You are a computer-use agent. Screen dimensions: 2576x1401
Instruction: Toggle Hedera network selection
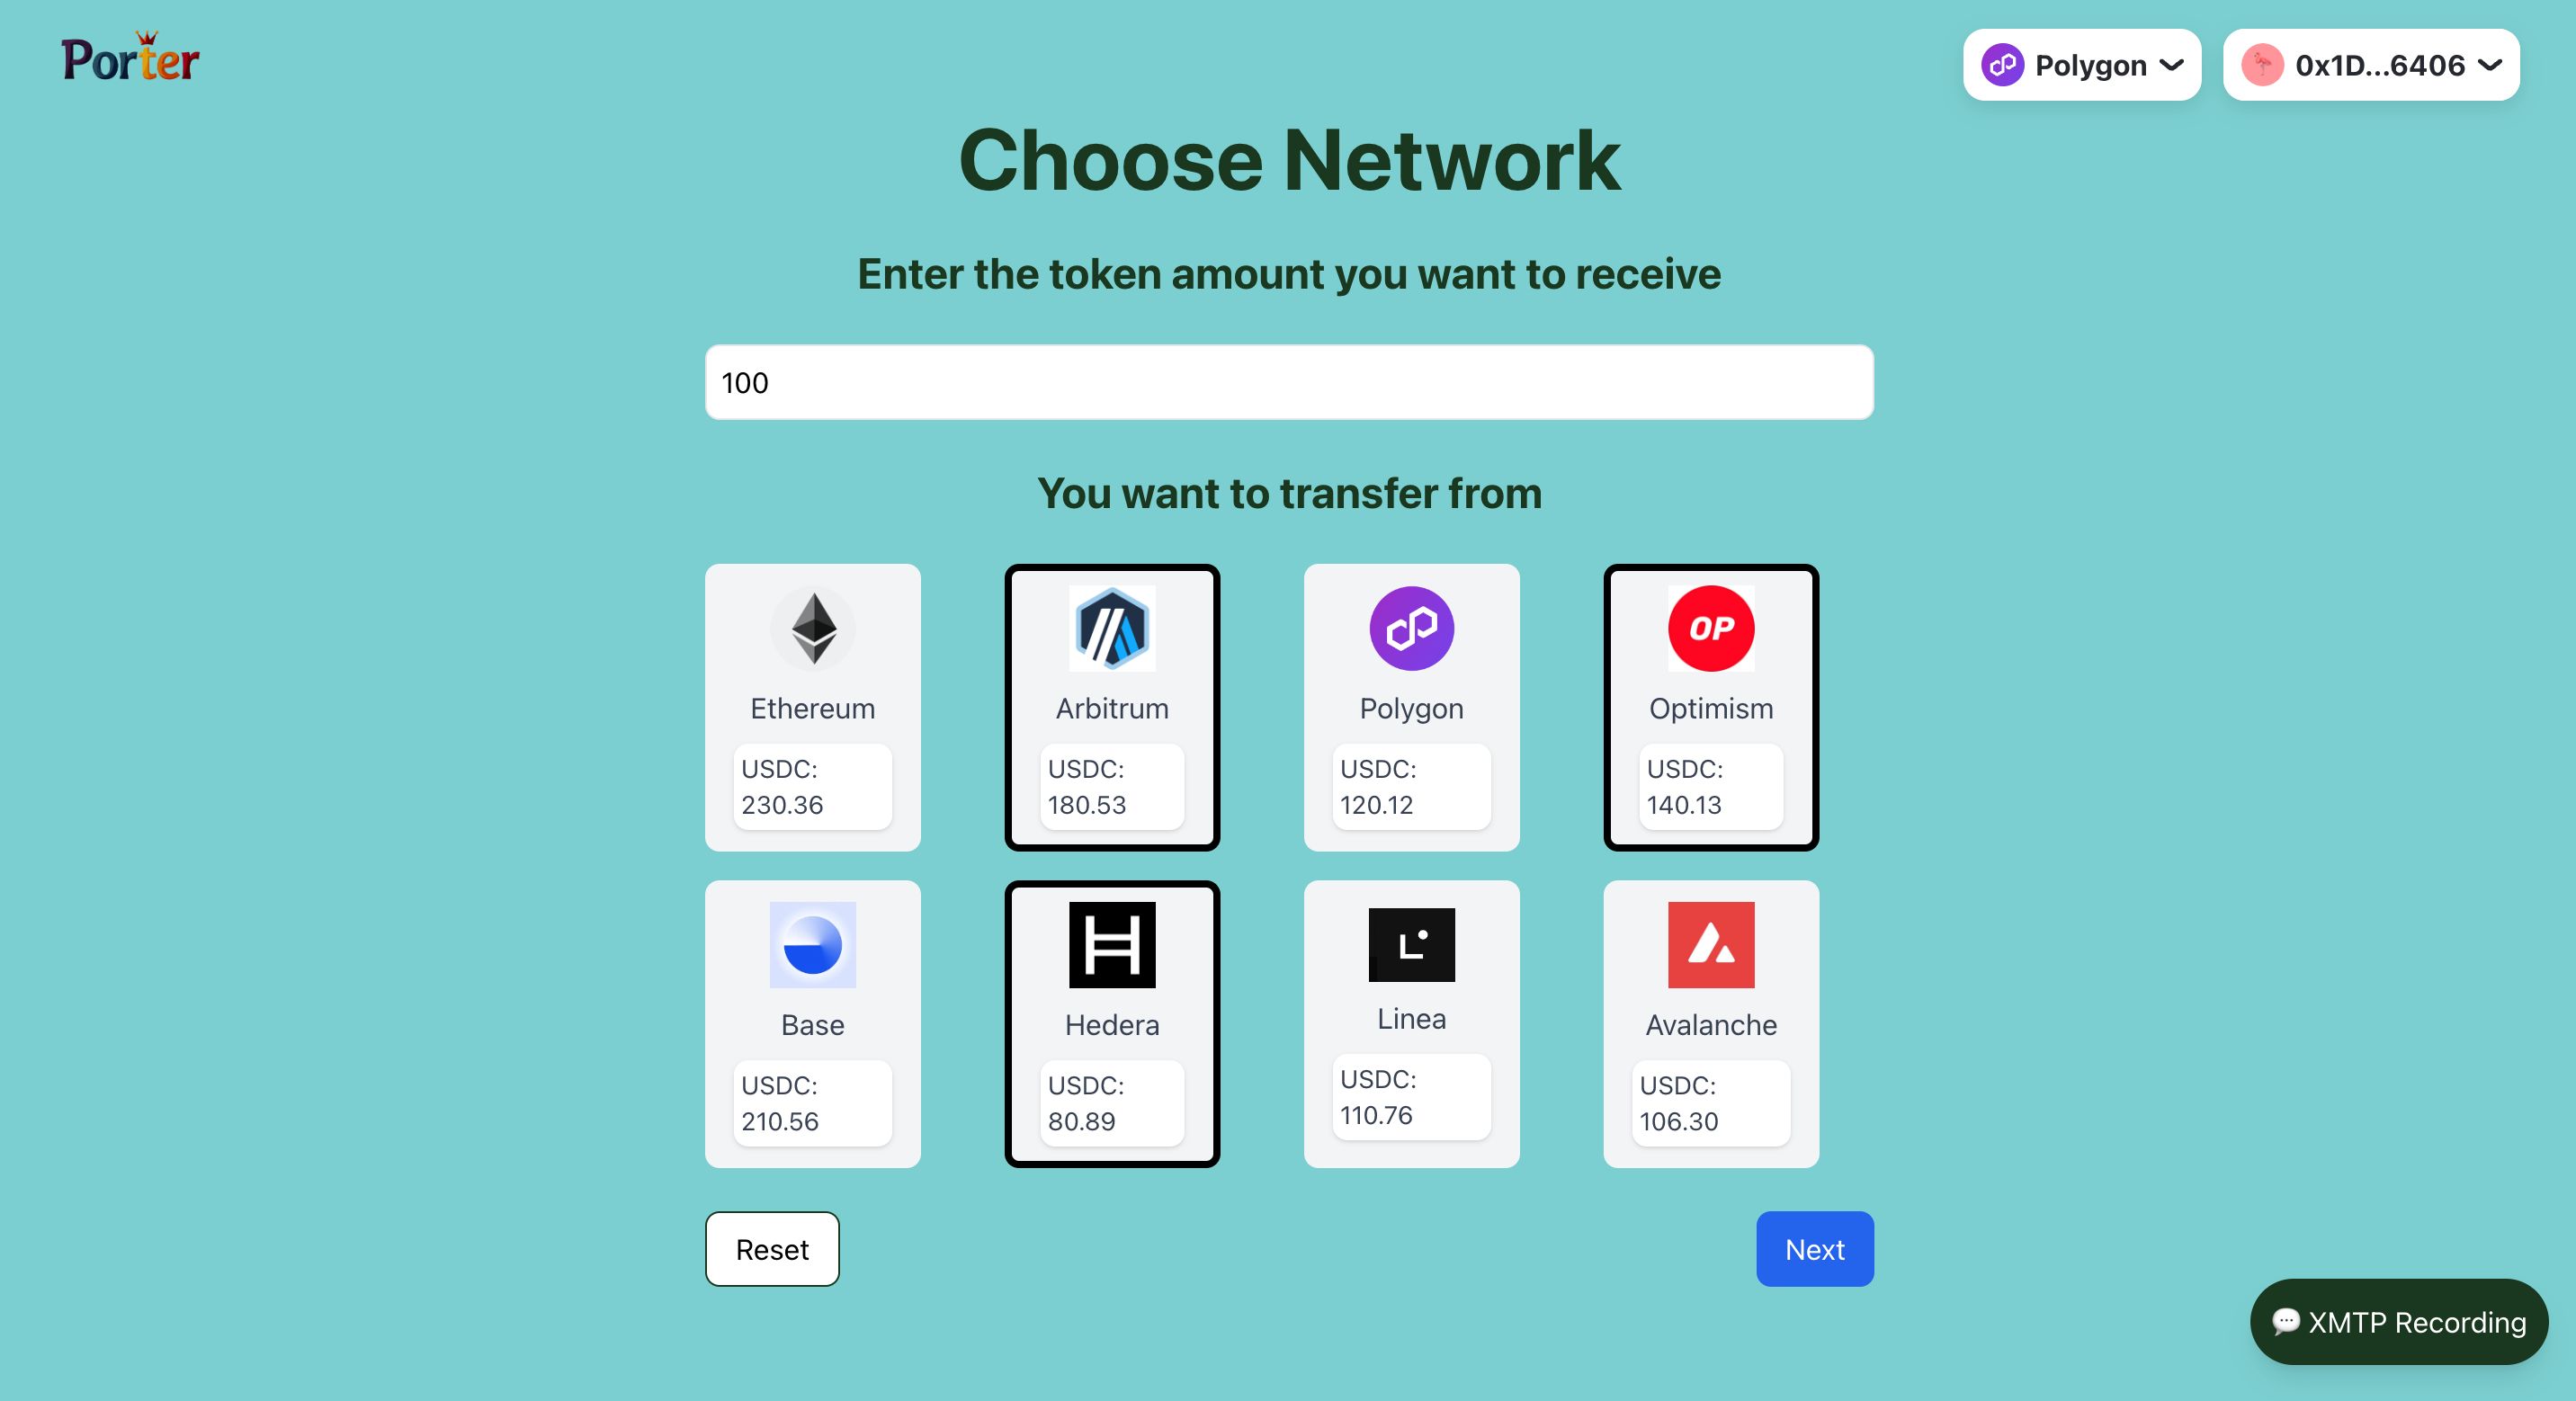click(1111, 1023)
